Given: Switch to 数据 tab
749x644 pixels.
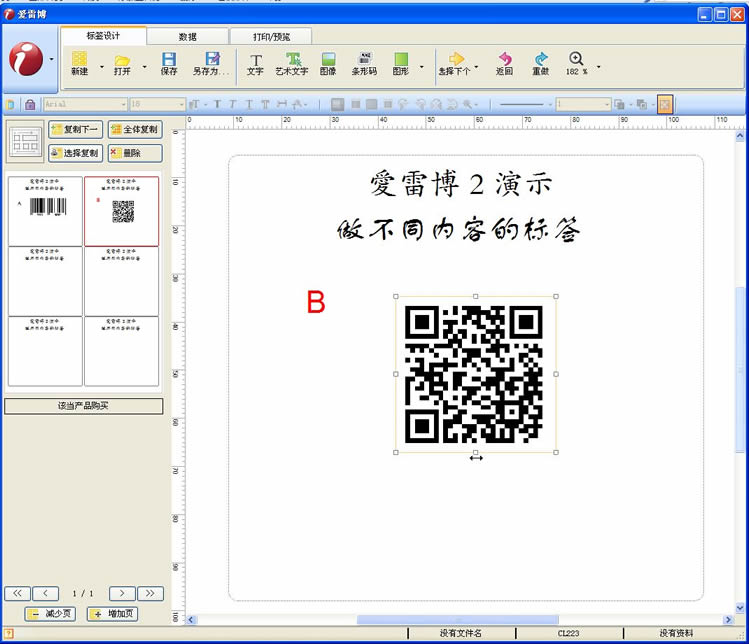Looking at the screenshot, I should point(188,37).
